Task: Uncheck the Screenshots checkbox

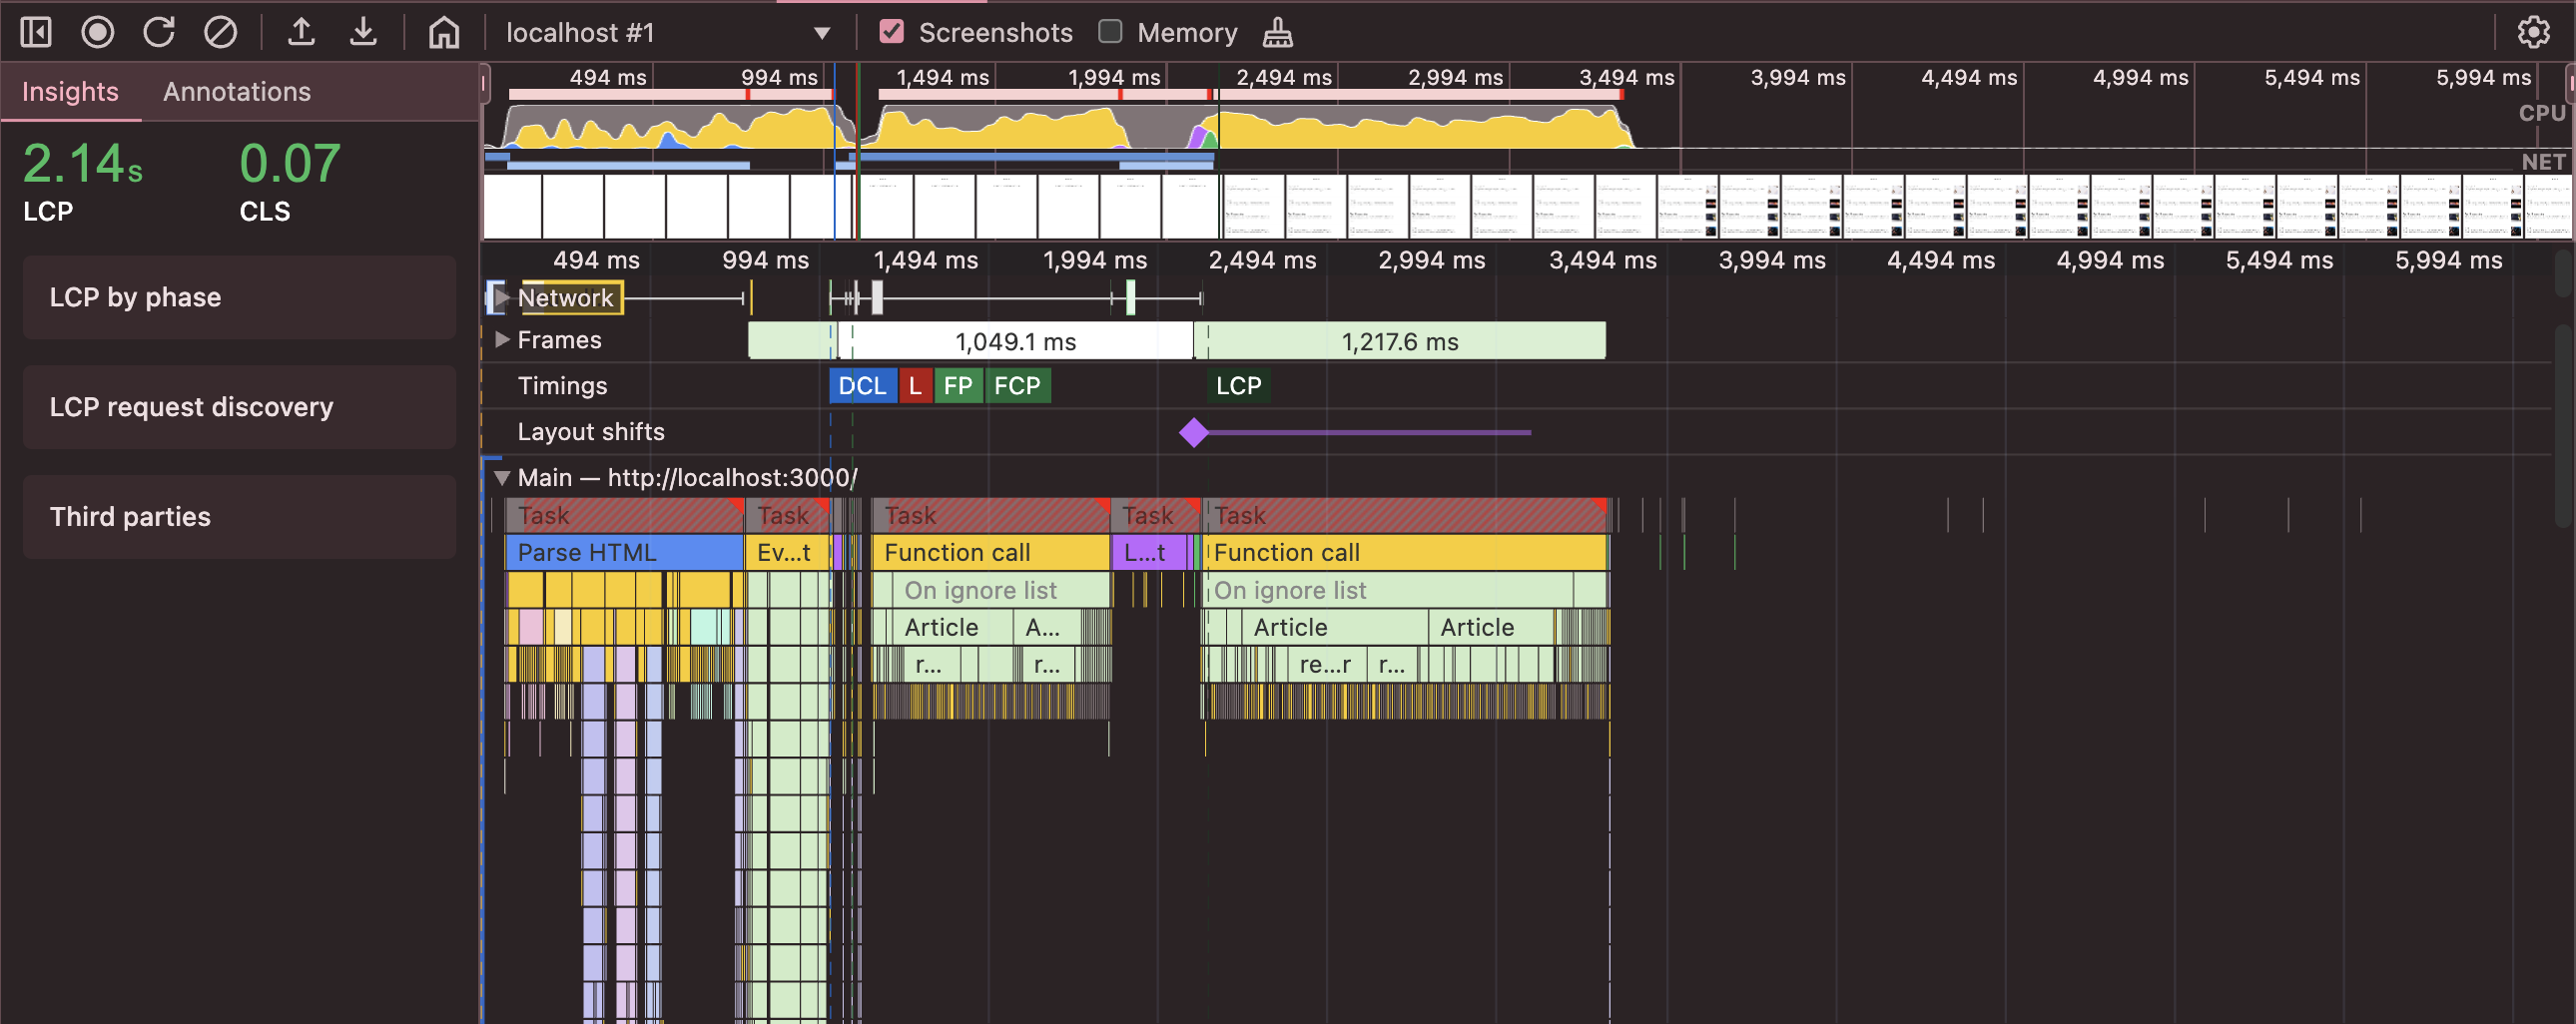Action: click(891, 32)
